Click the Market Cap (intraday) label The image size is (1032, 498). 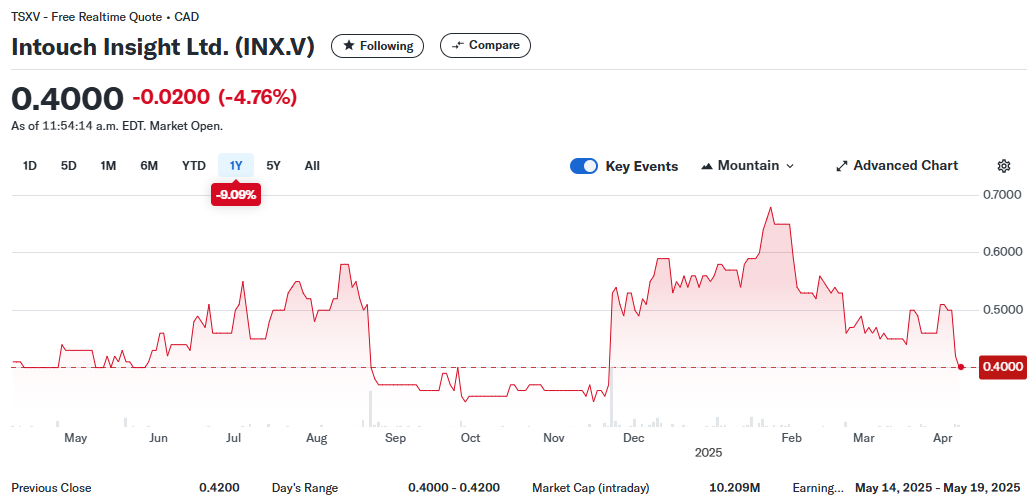590,488
